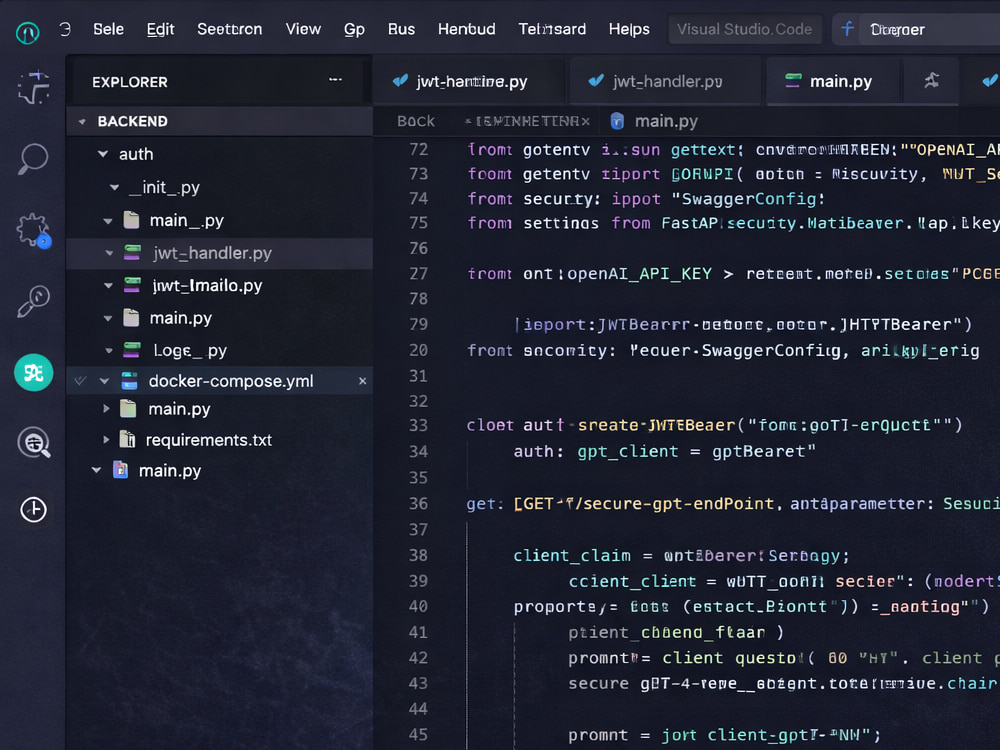Click the pin icon next to main.py tab

(x=932, y=80)
